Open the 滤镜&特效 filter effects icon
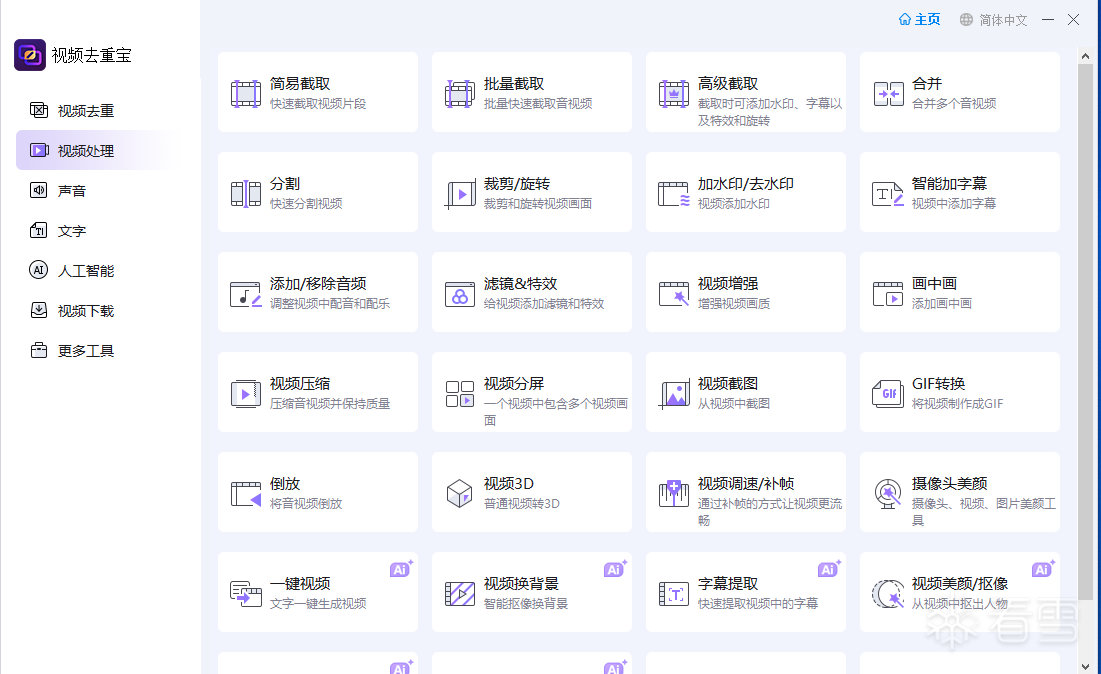 pos(460,294)
